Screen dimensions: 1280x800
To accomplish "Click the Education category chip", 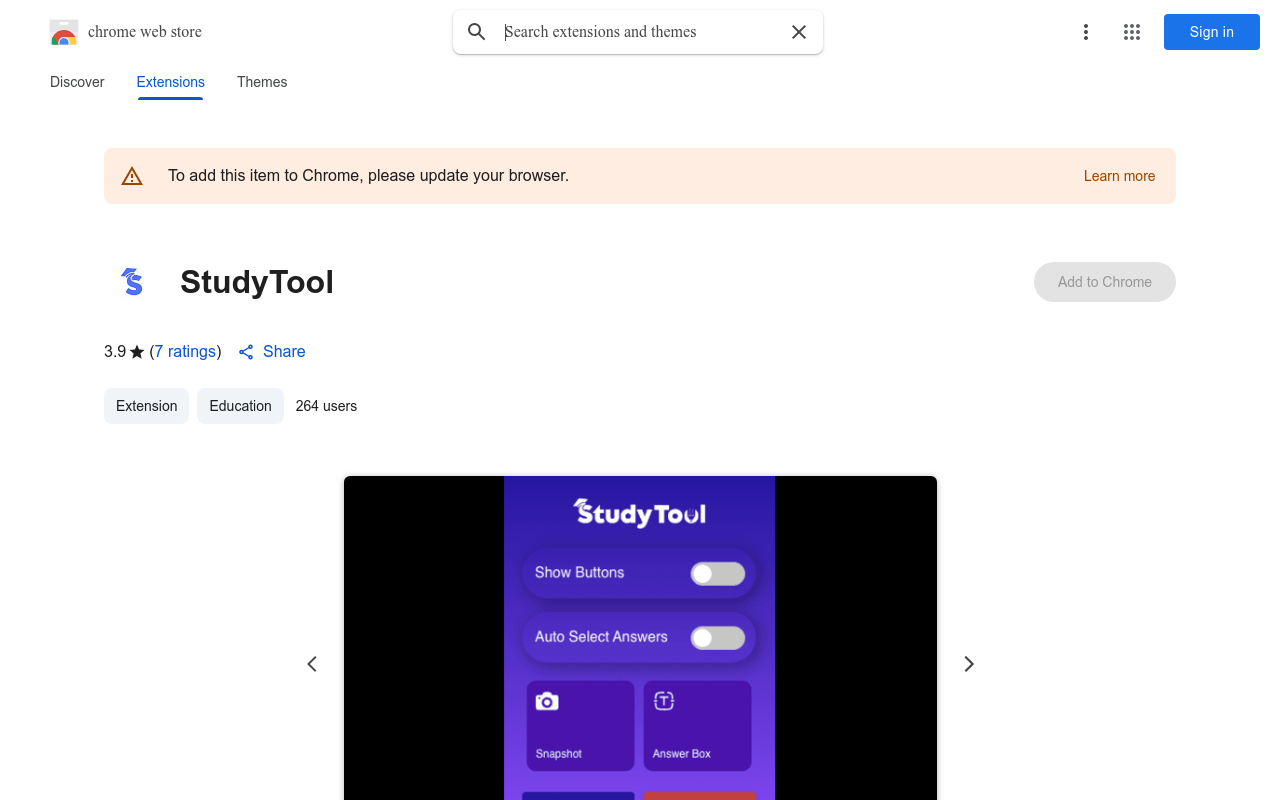I will tap(240, 406).
